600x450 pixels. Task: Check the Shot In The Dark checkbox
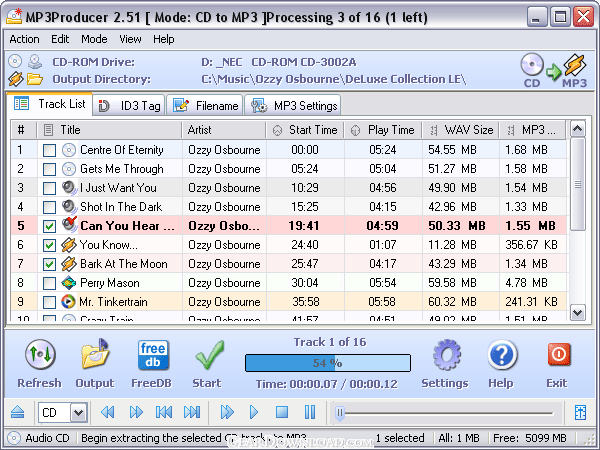point(49,207)
